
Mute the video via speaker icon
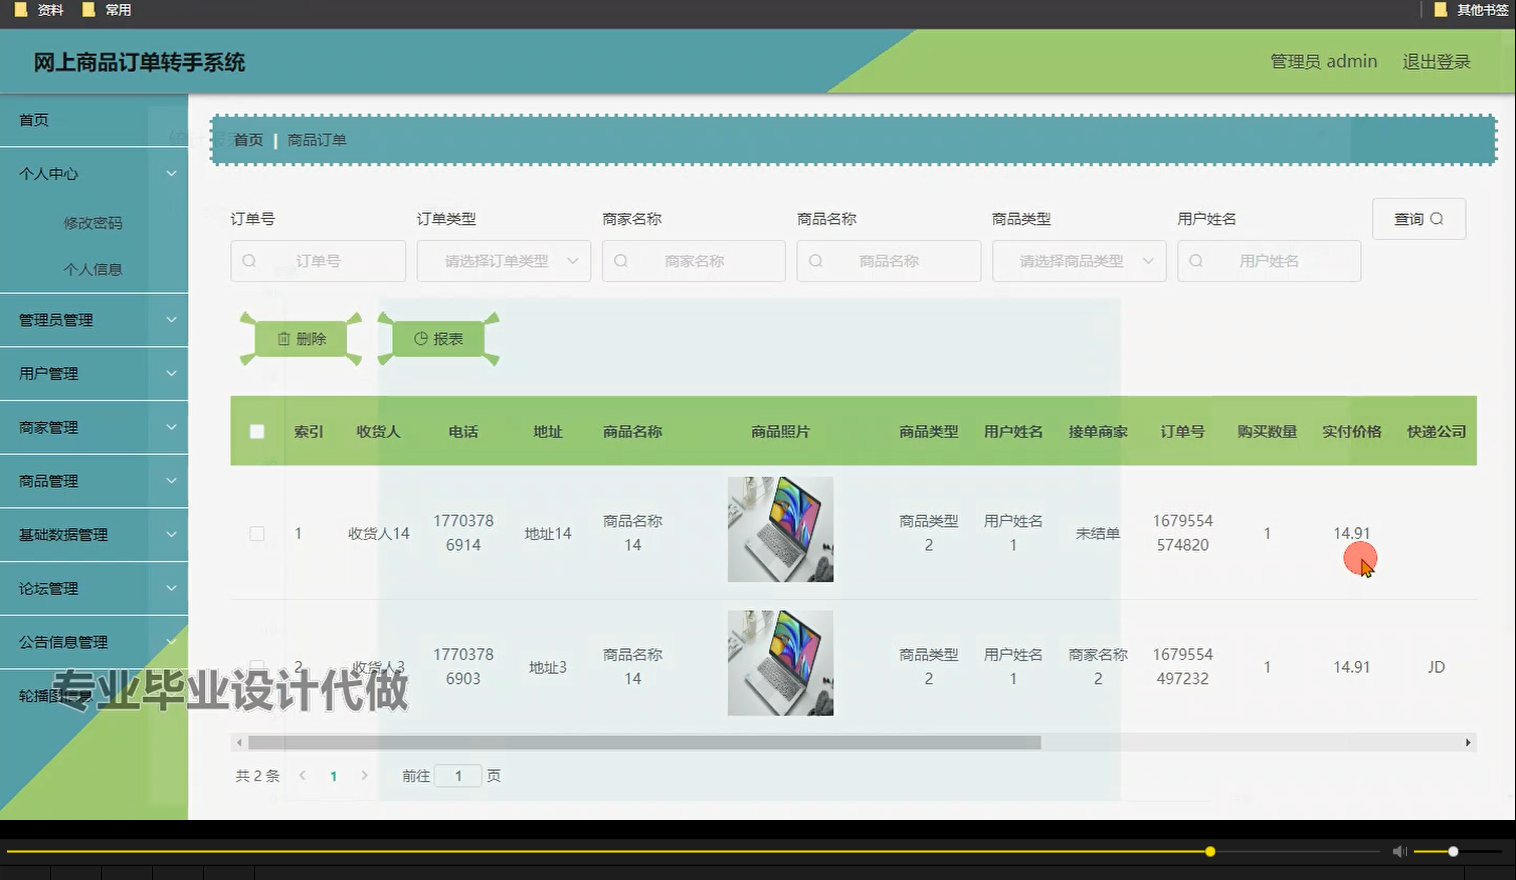click(x=1399, y=851)
